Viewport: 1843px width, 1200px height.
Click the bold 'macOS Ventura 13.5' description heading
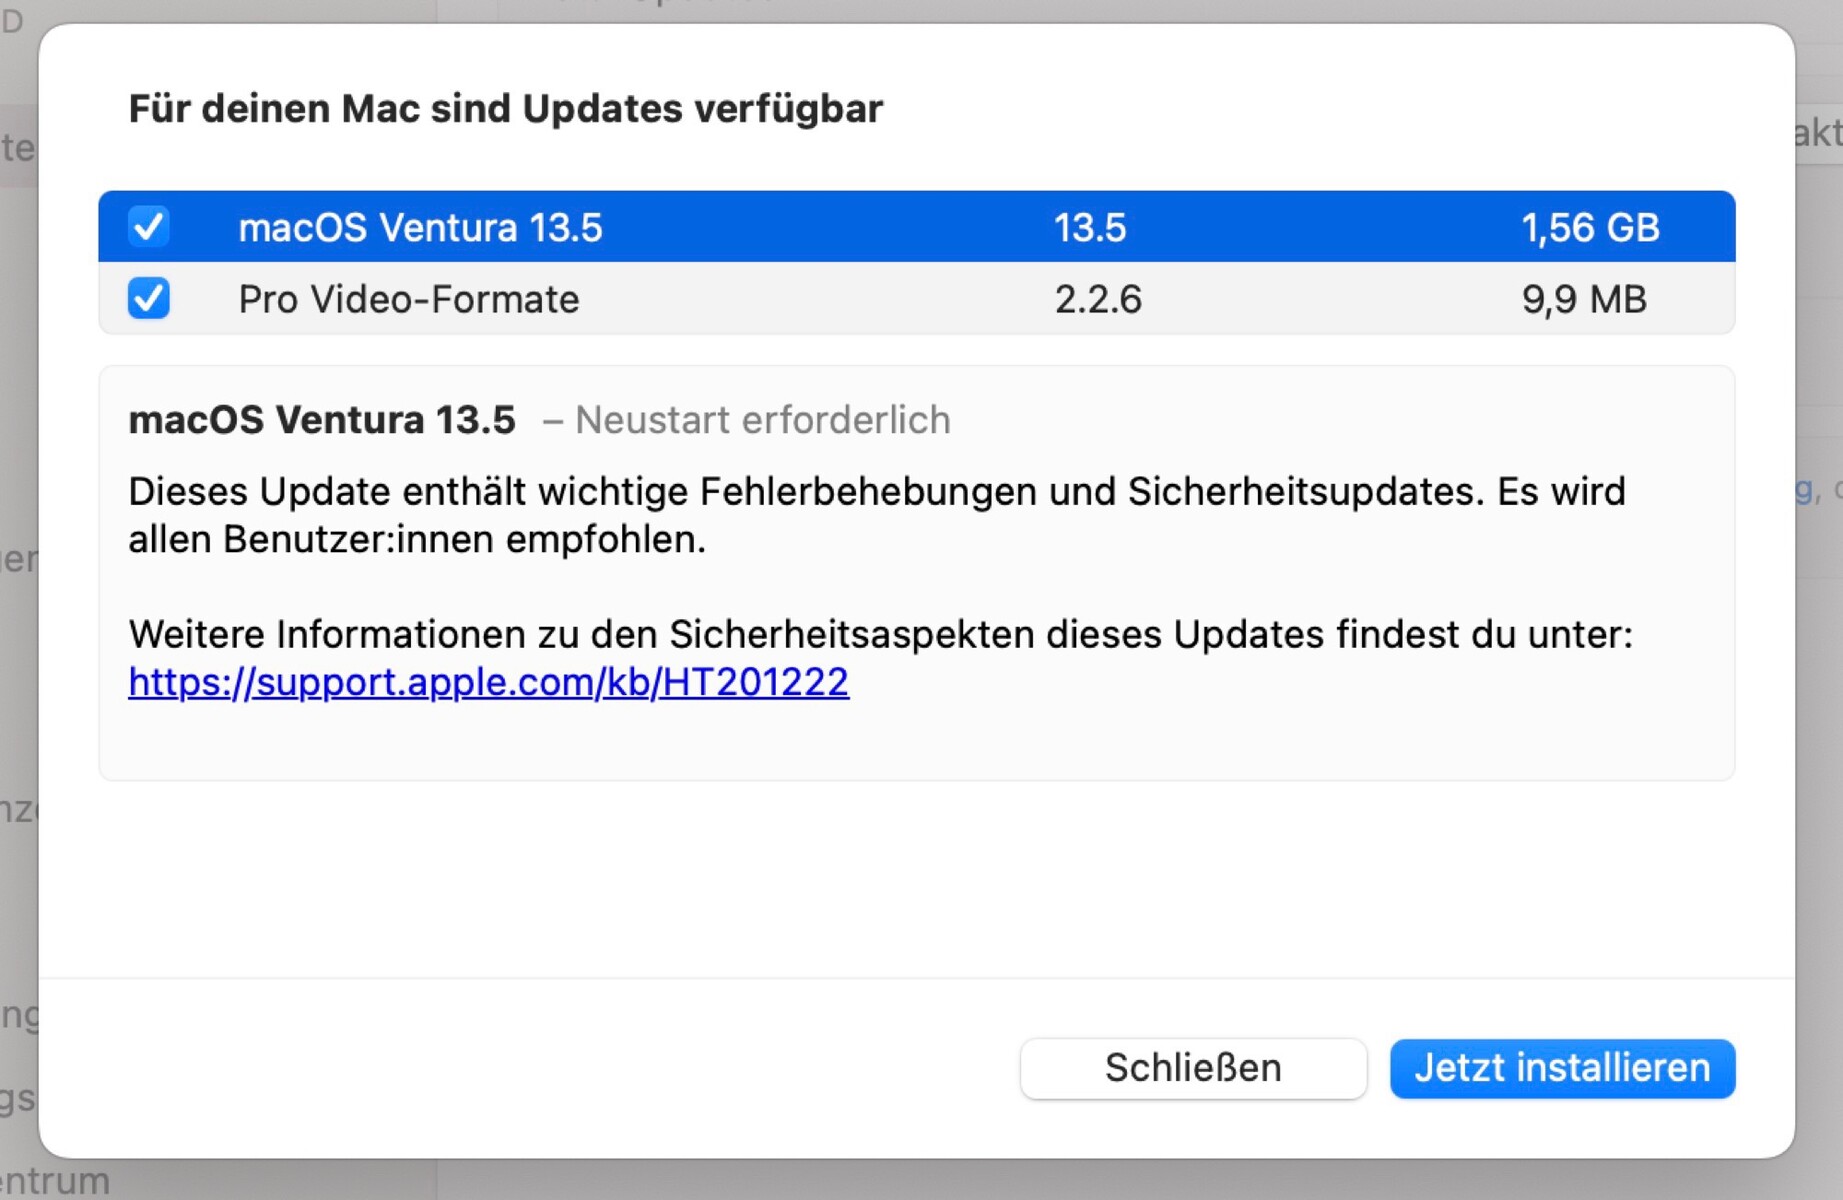coord(322,420)
